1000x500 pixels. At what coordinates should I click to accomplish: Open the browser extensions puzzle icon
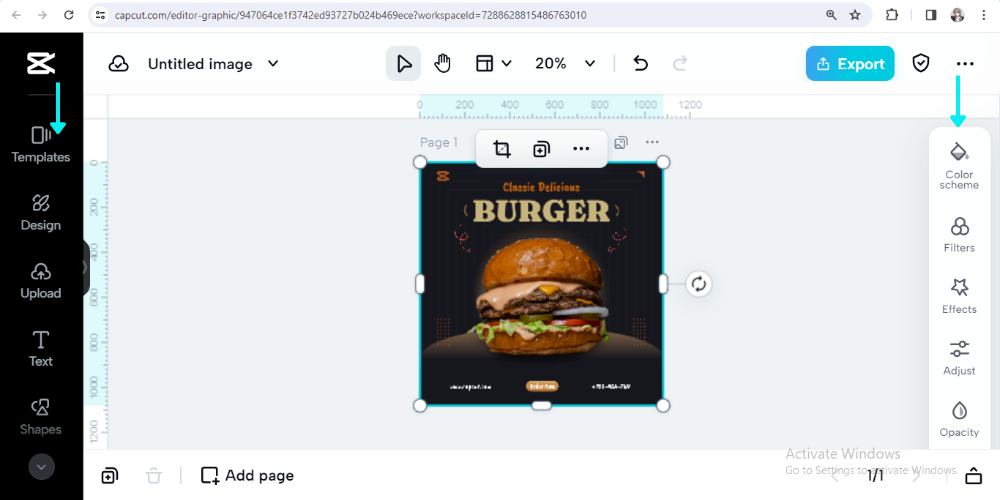click(892, 15)
